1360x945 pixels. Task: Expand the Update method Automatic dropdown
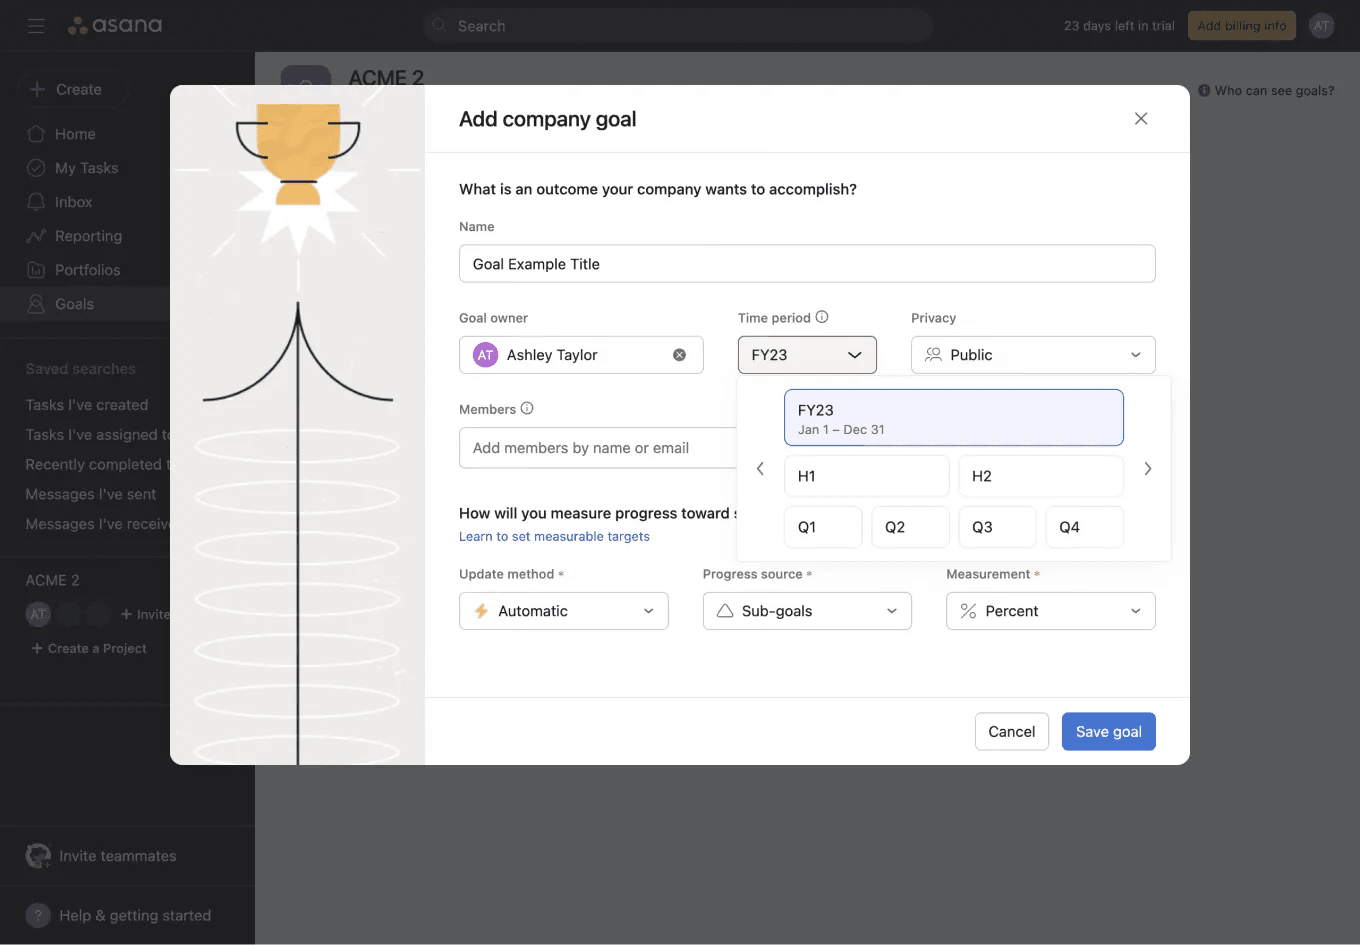pyautogui.click(x=563, y=611)
